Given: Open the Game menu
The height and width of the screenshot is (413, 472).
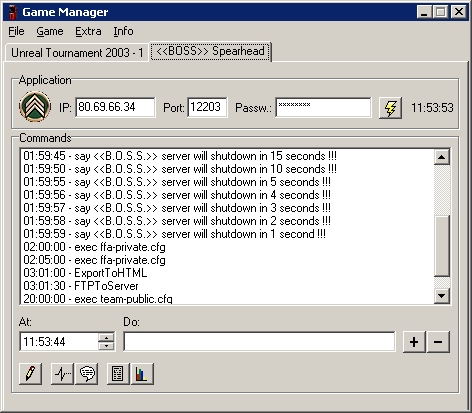Looking at the screenshot, I should point(50,31).
